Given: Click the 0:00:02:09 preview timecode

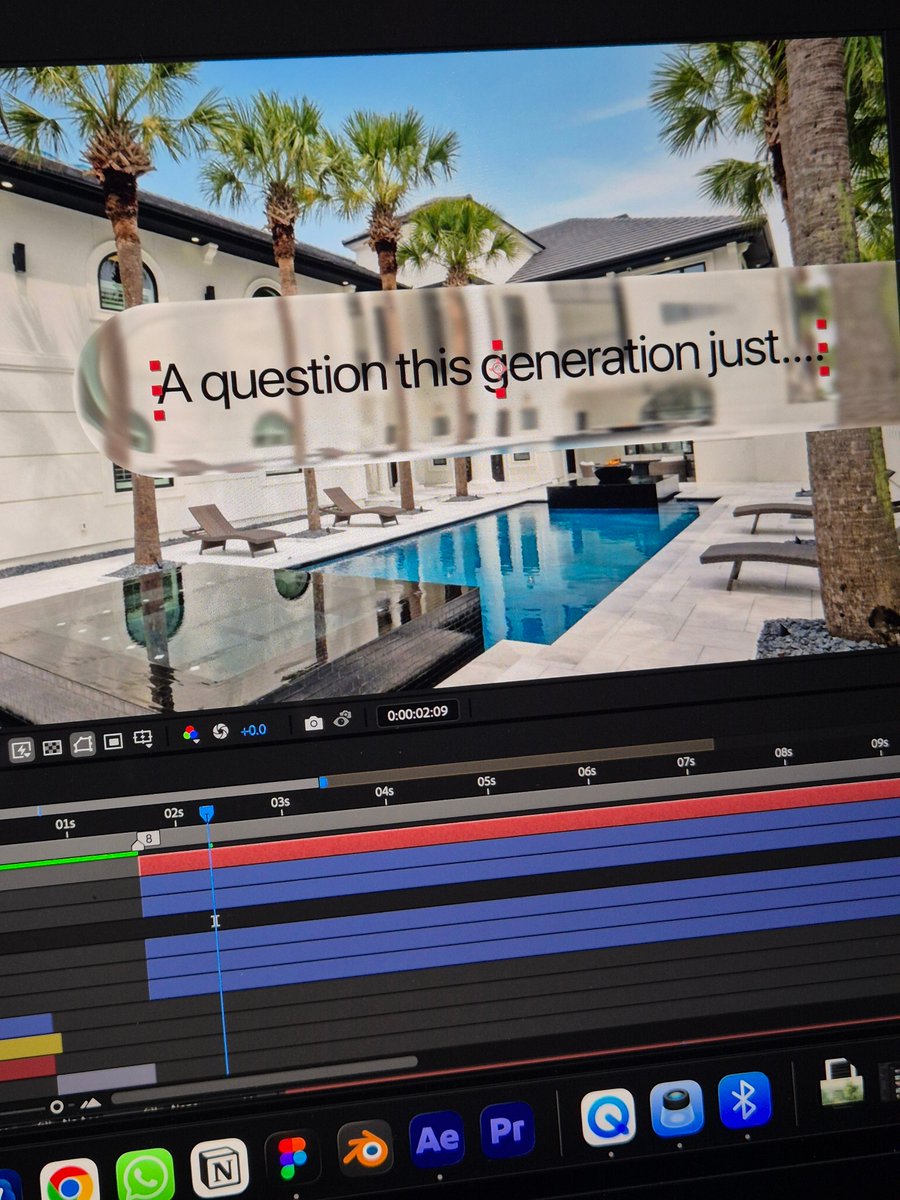Looking at the screenshot, I should (417, 715).
